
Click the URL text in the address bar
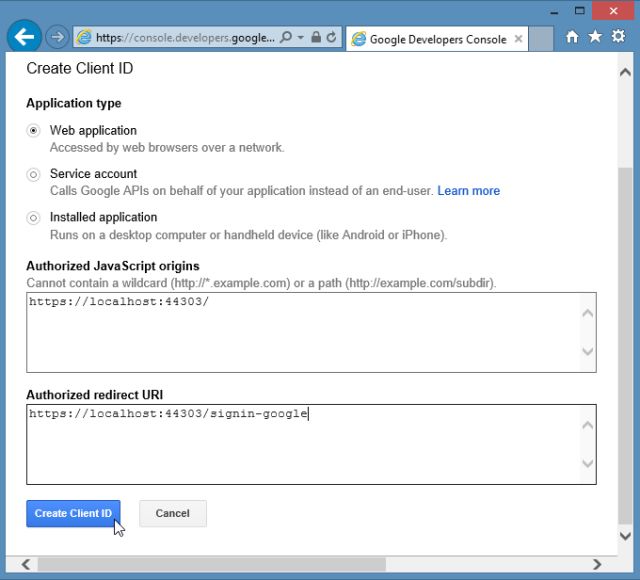click(185, 38)
